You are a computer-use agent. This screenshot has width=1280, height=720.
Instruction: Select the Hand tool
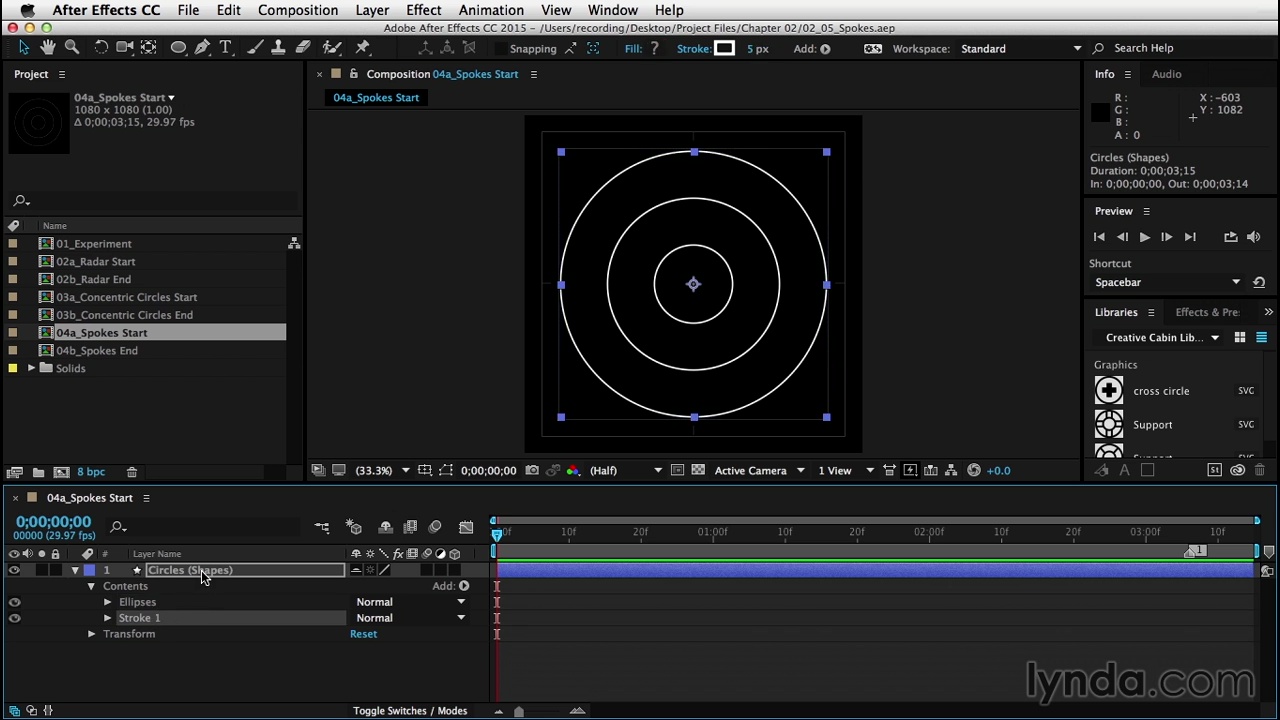pyautogui.click(x=47, y=48)
